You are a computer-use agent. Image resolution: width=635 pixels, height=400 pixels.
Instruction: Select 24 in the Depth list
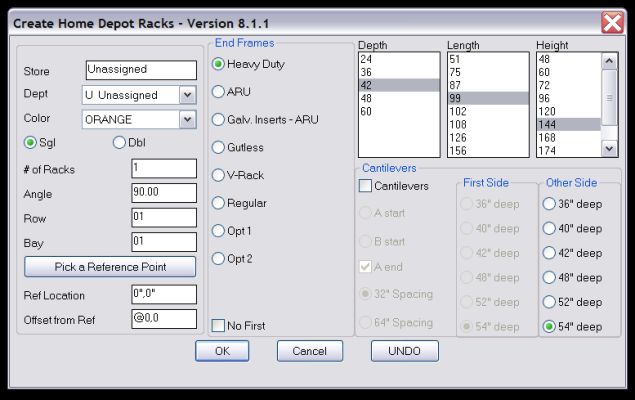(399, 59)
